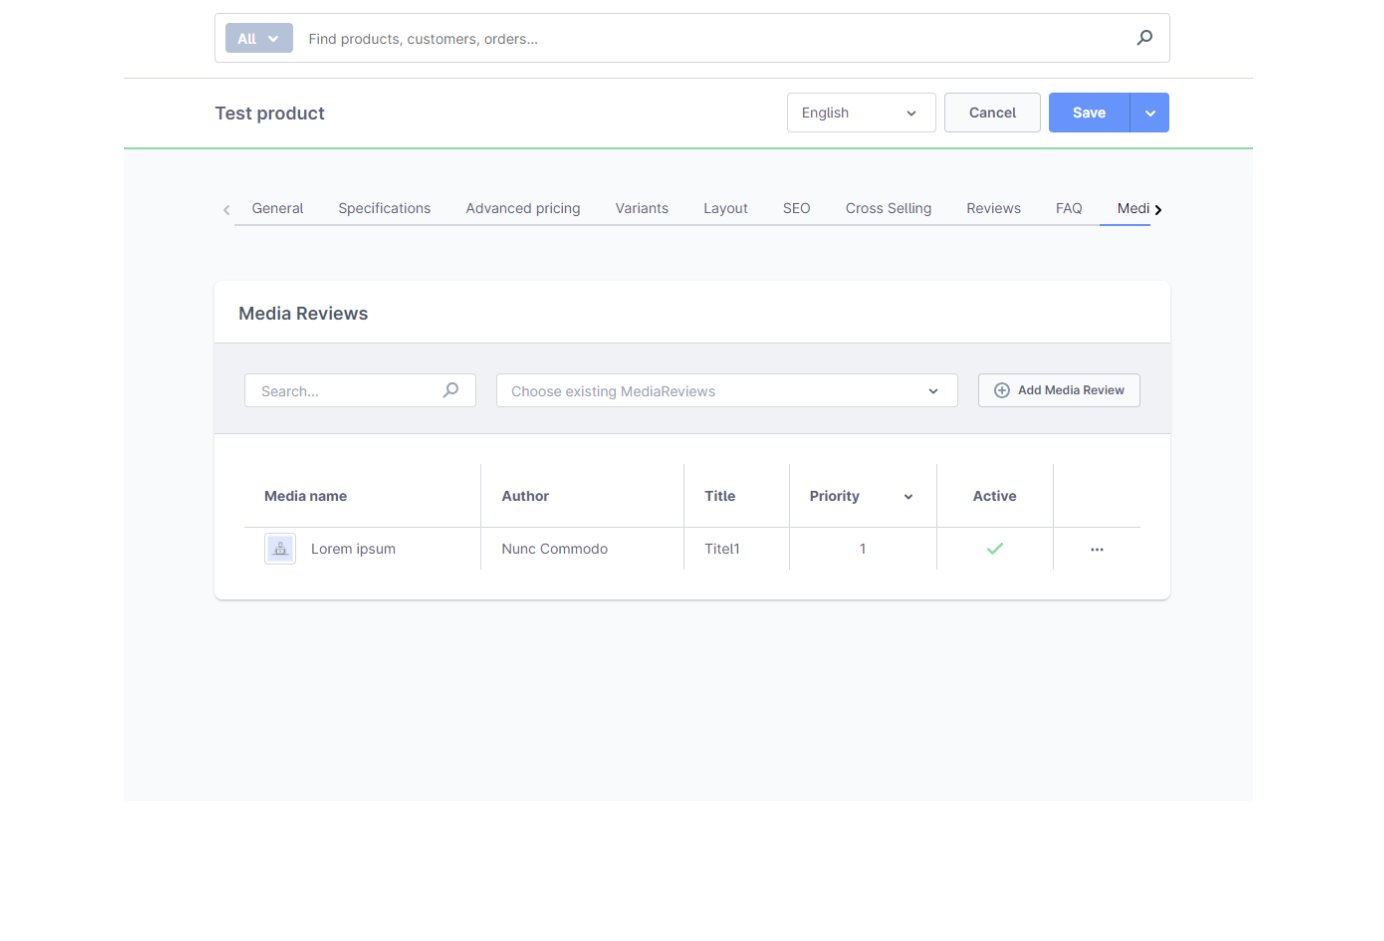
Task: Toggle the Priority column sort arrow
Action: click(x=908, y=497)
